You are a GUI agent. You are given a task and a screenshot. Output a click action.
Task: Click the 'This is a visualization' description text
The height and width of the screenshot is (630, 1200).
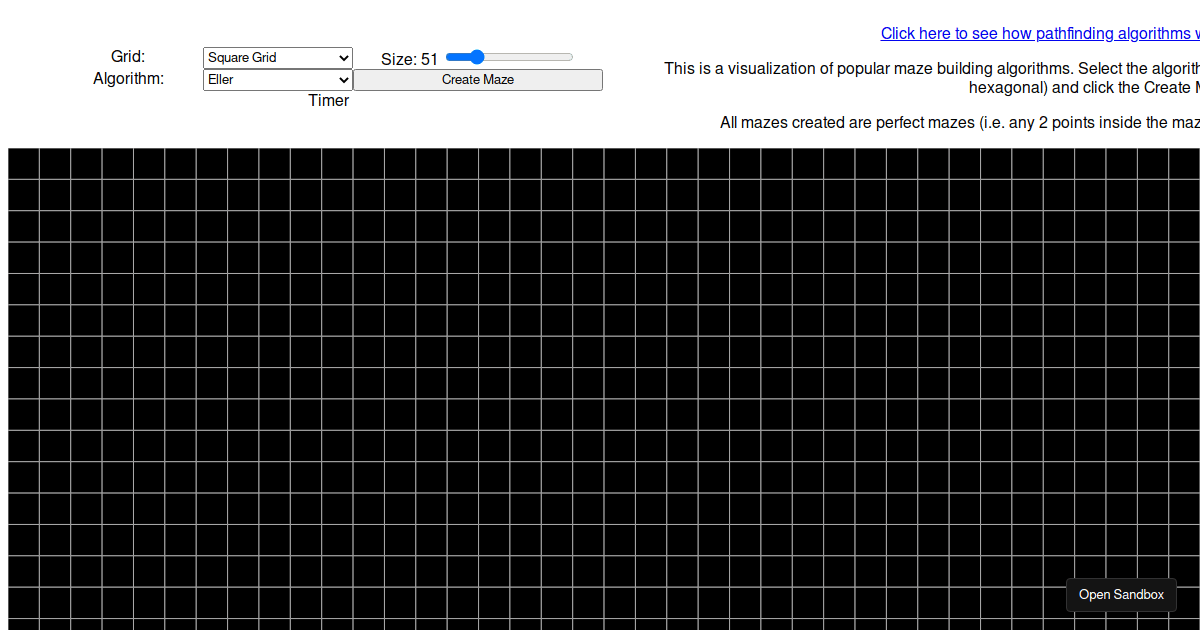[x=932, y=78]
